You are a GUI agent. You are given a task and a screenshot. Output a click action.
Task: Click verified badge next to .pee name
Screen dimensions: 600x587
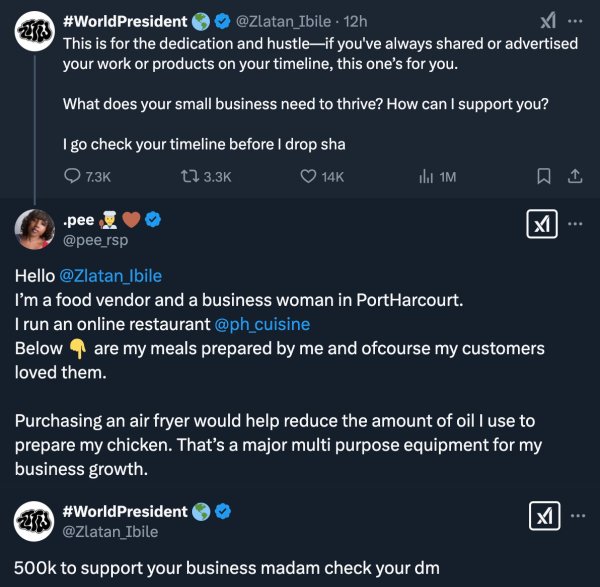tap(154, 219)
